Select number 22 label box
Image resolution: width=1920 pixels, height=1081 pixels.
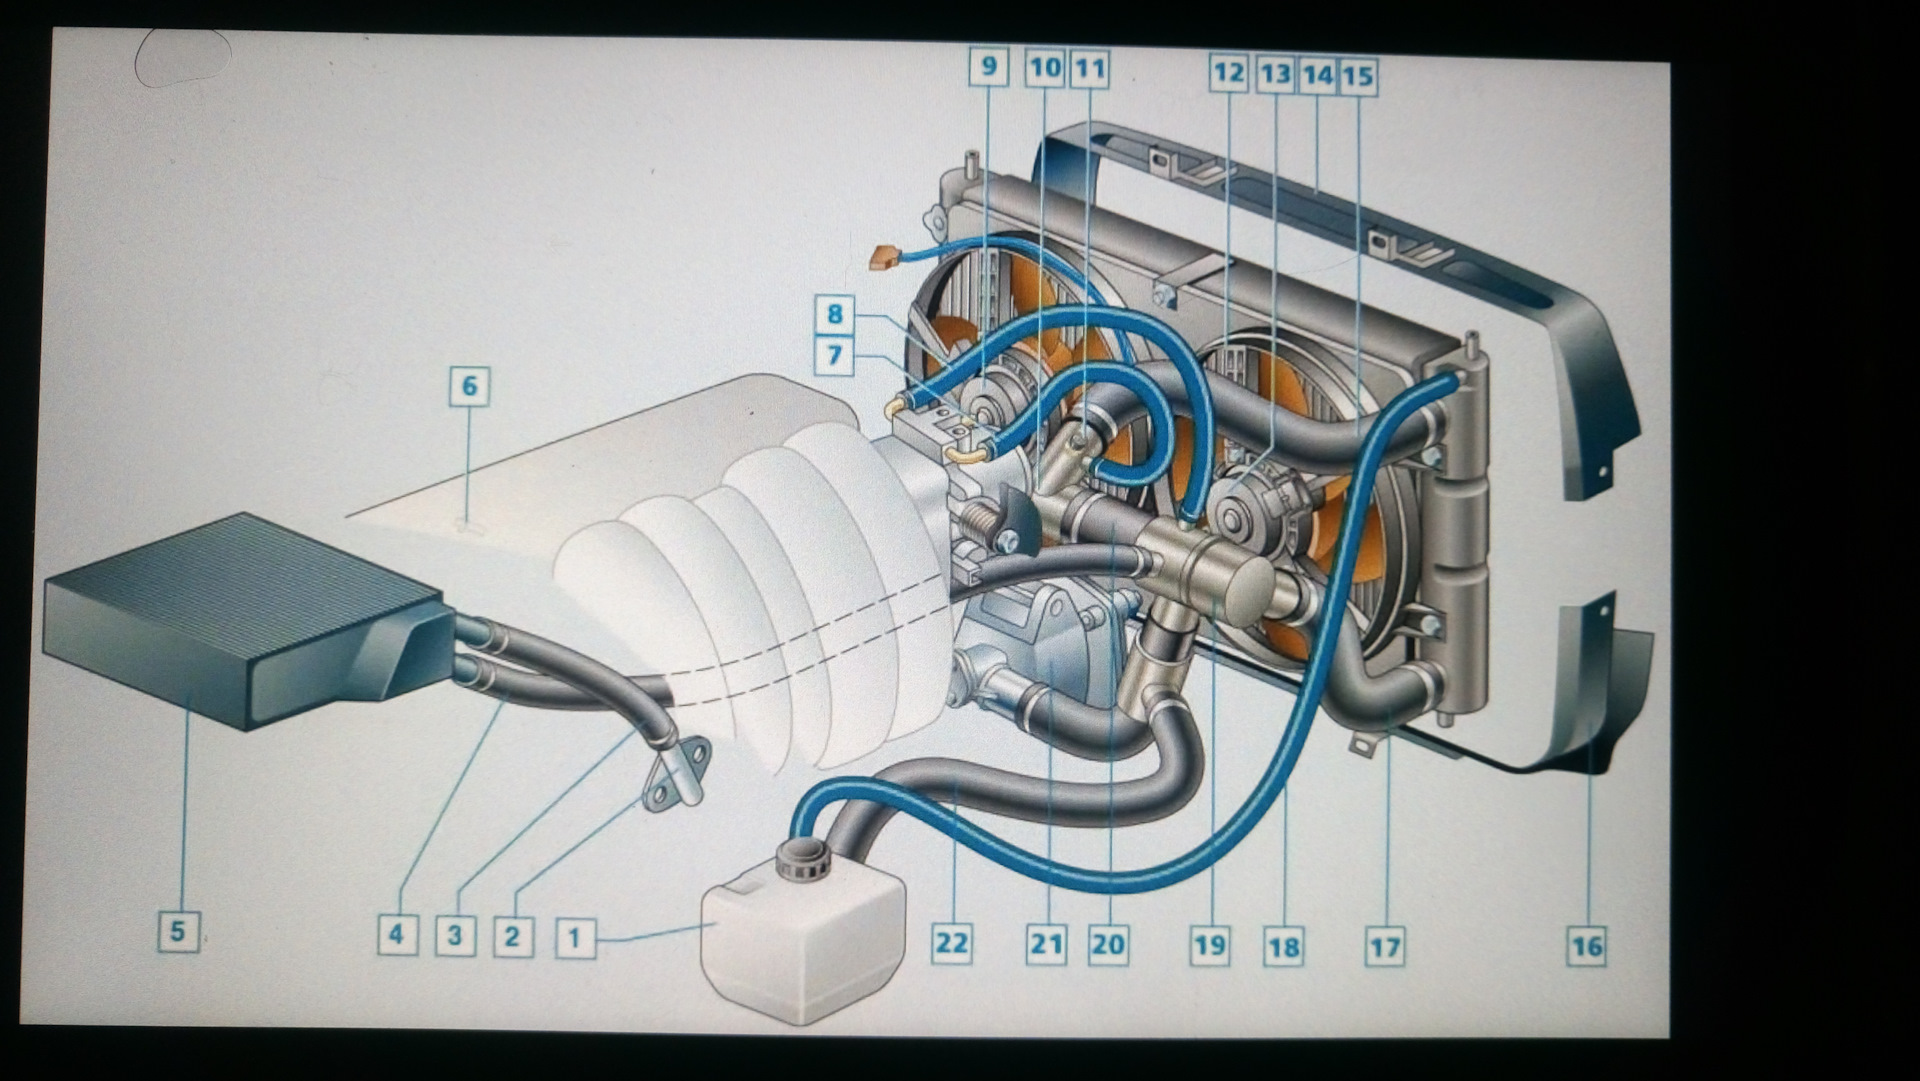[x=951, y=943]
